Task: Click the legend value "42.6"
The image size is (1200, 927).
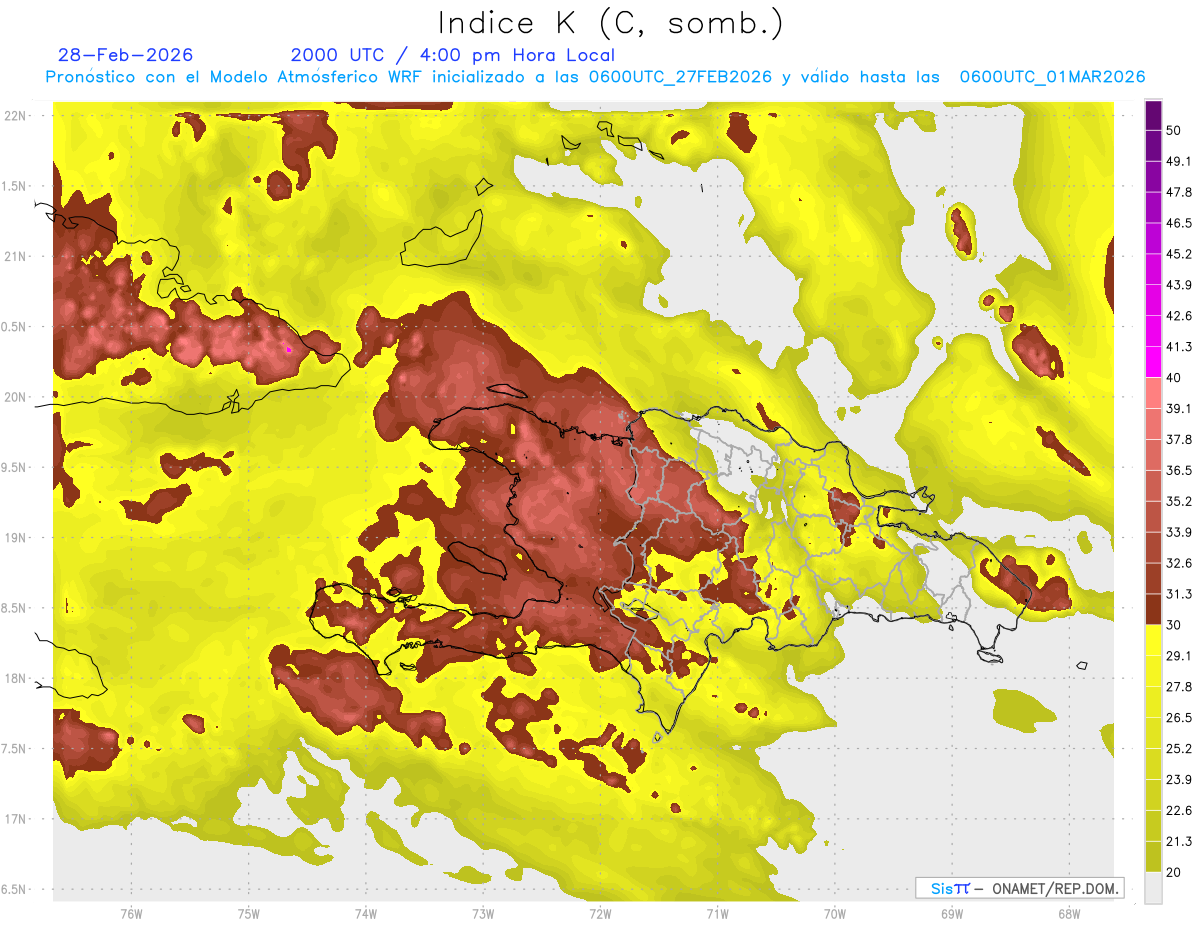Action: 1178,316
